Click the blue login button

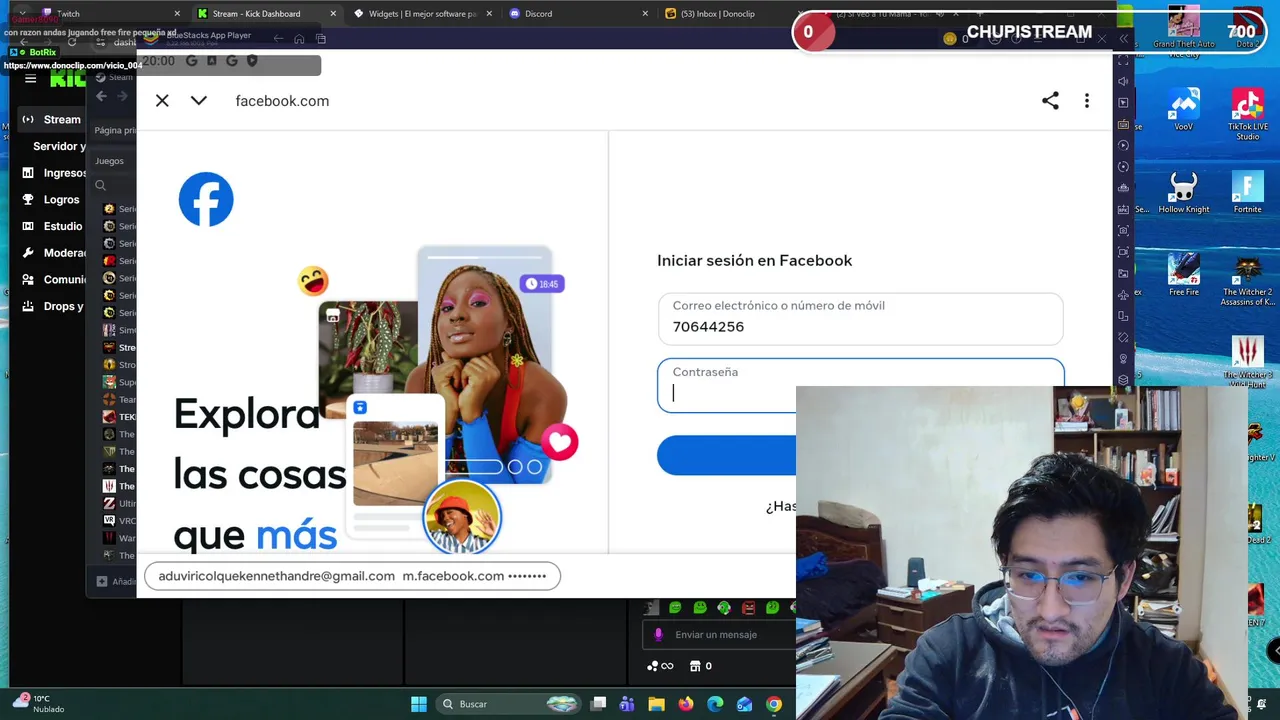[727, 455]
